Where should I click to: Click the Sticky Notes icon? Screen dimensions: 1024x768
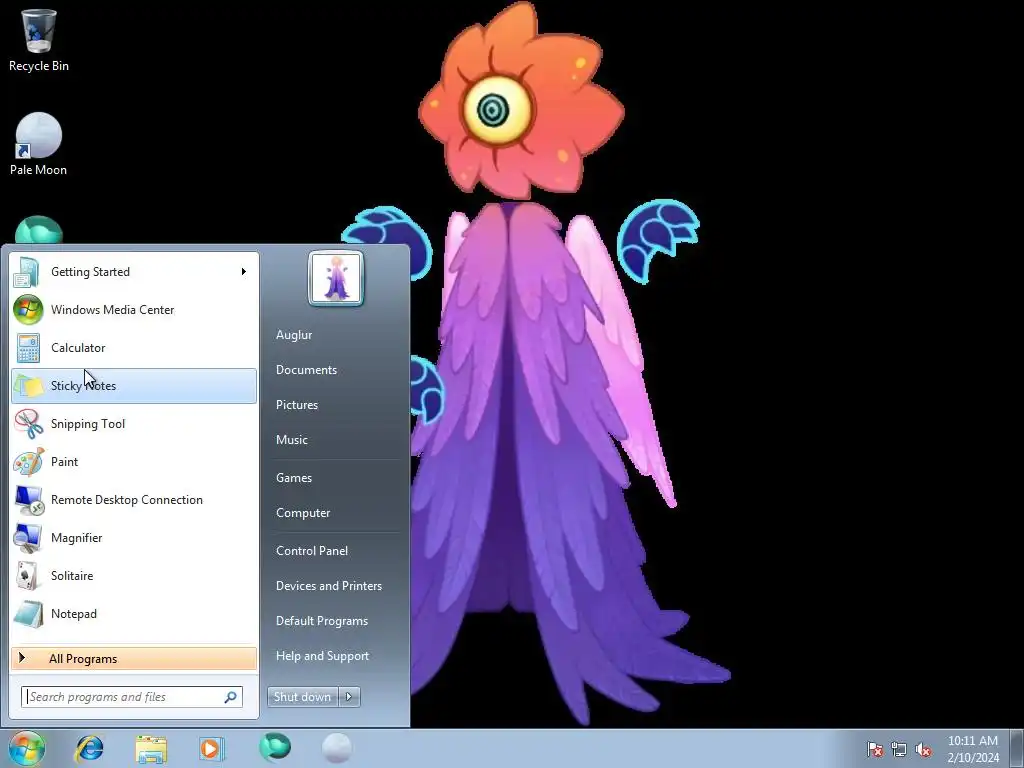pyautogui.click(x=28, y=385)
